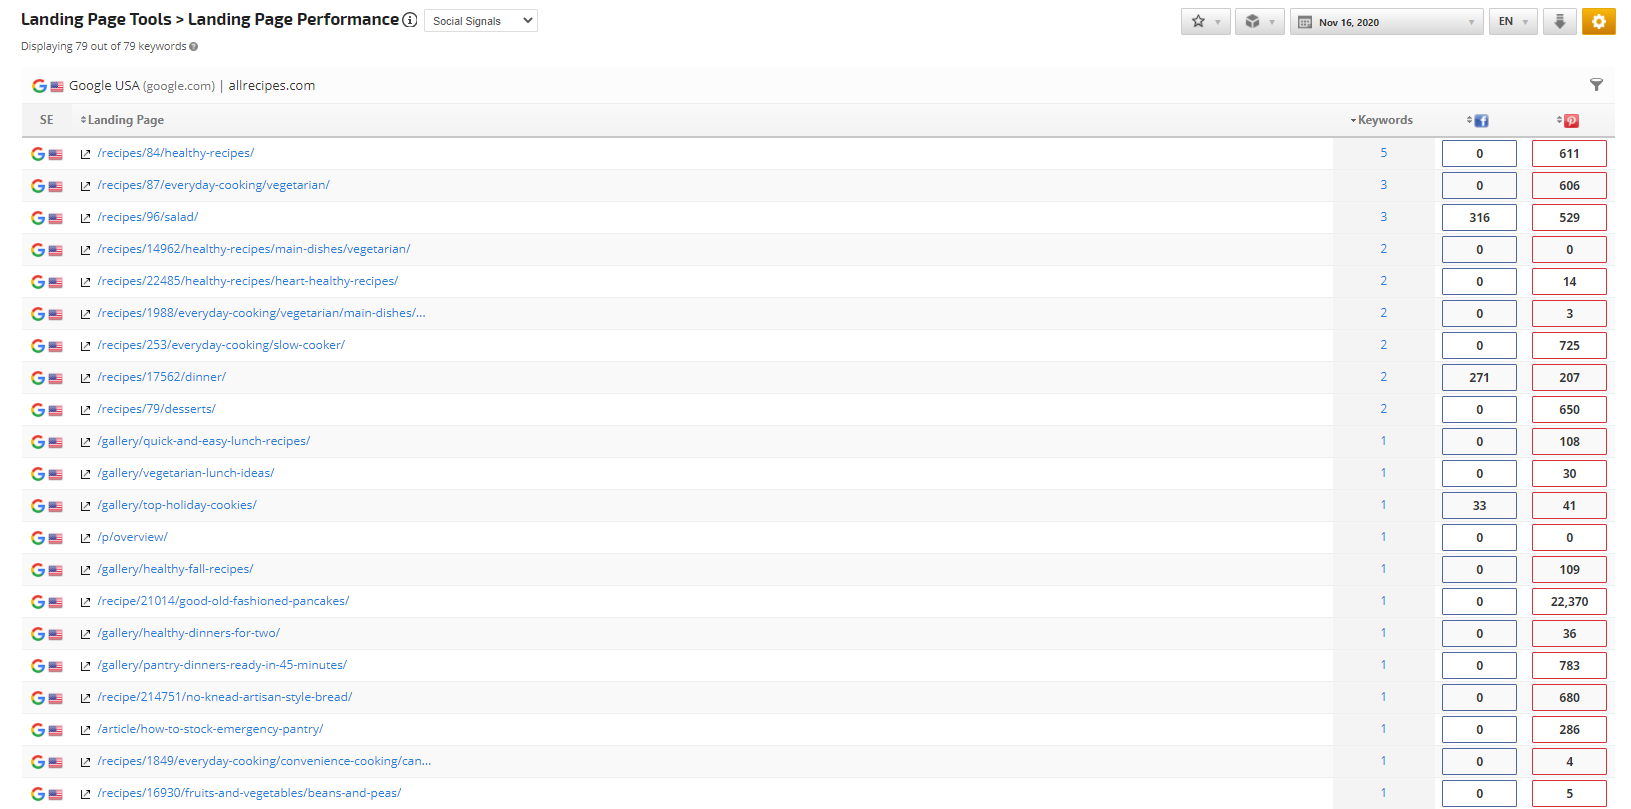The height and width of the screenshot is (809, 1631).
Task: Expand the Social Signals view selector
Action: (x=481, y=21)
